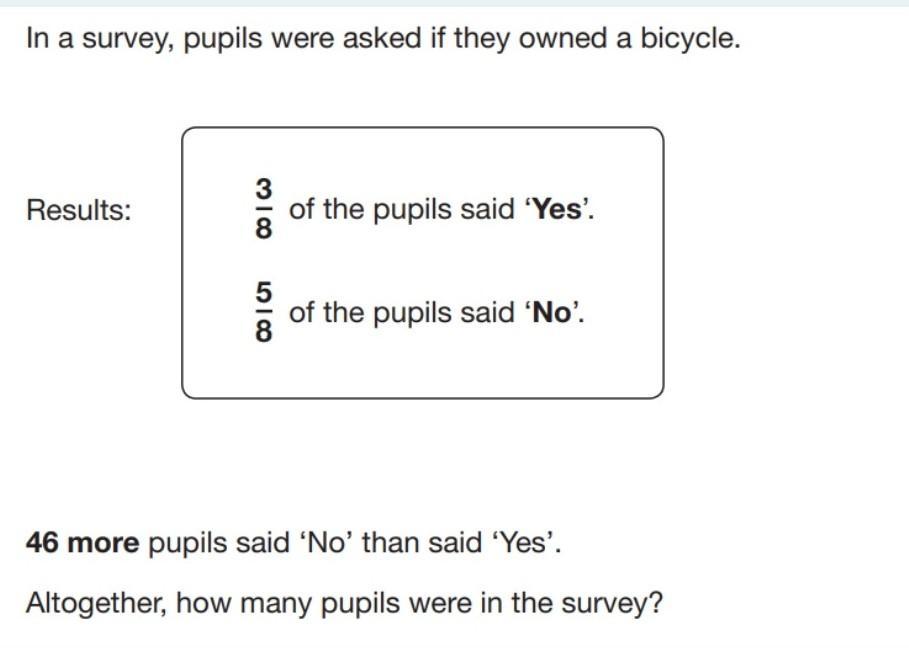909x653 pixels.
Task: Click the denominator 8 under the 5
Action: click(263, 331)
